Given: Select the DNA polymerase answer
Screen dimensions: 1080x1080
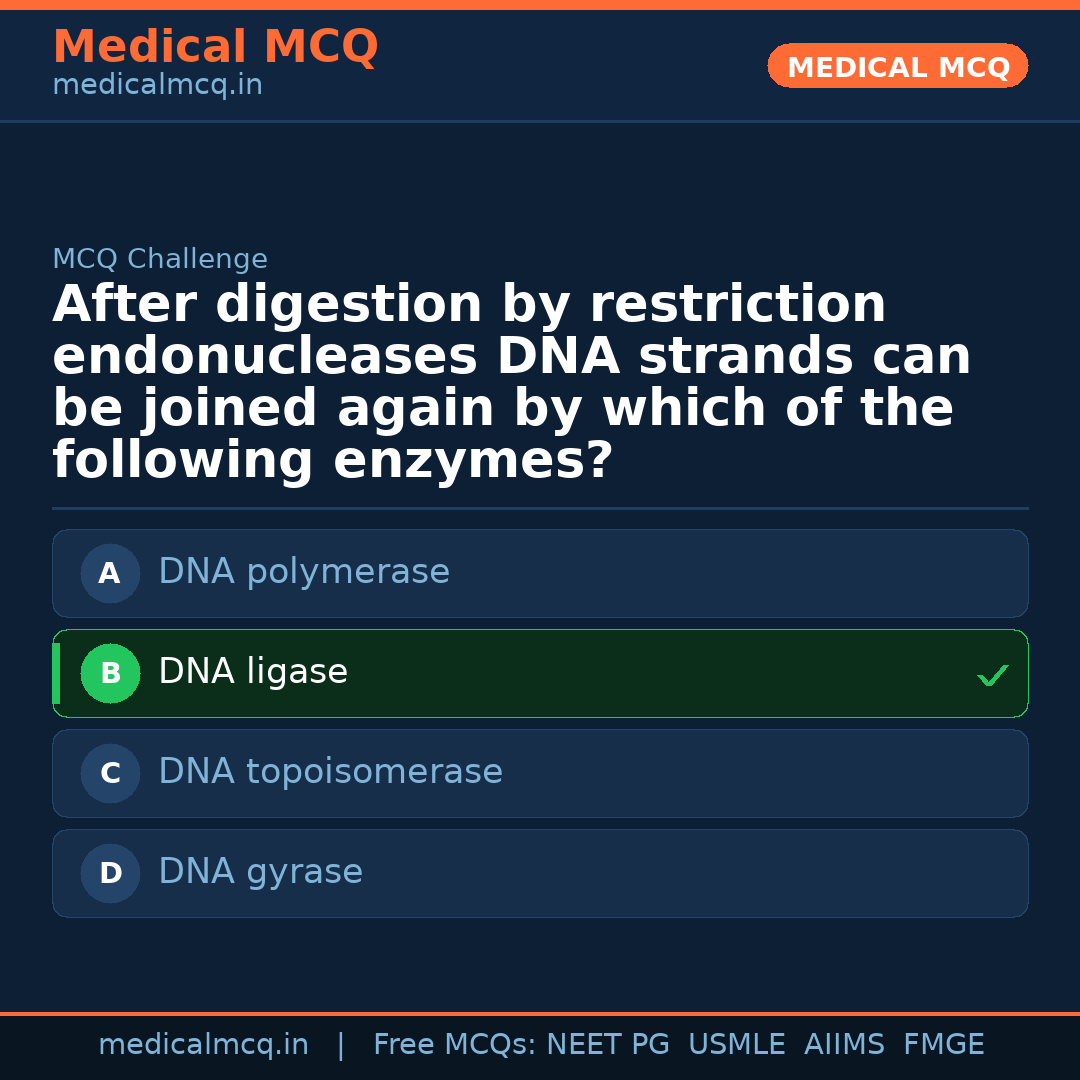Looking at the screenshot, I should 304,573.
